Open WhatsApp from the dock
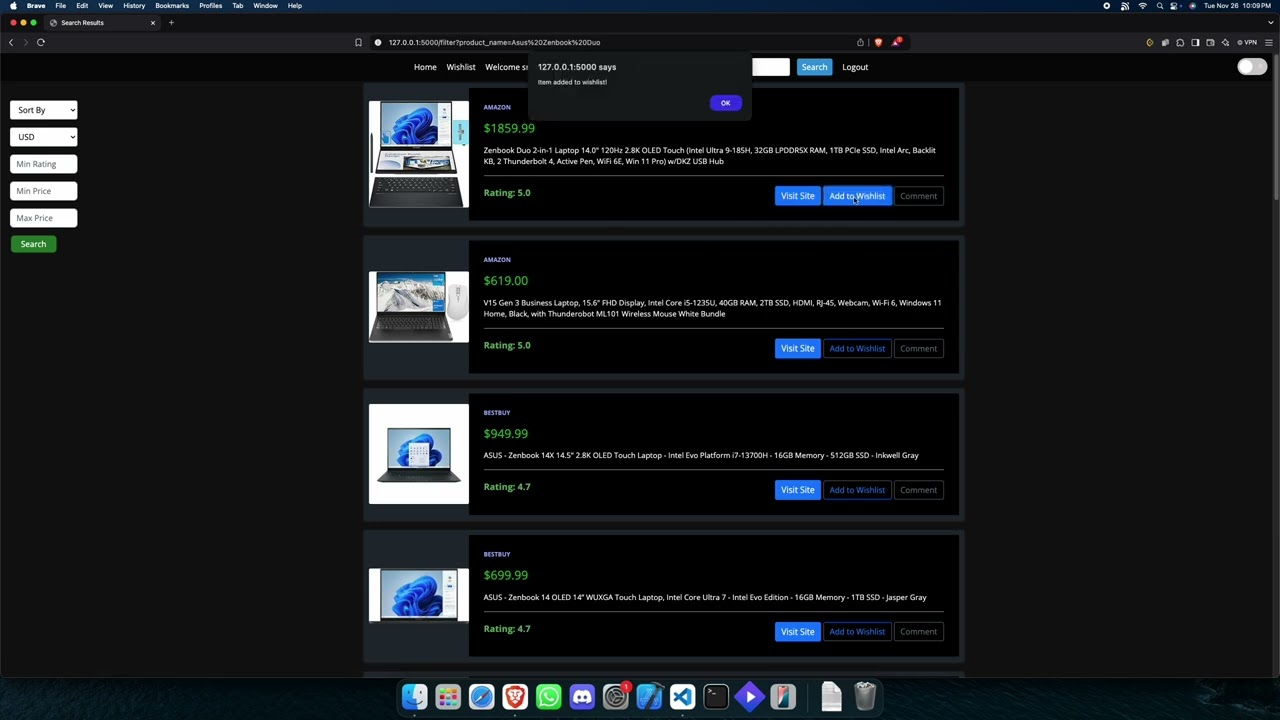This screenshot has width=1280, height=720. coord(548,696)
